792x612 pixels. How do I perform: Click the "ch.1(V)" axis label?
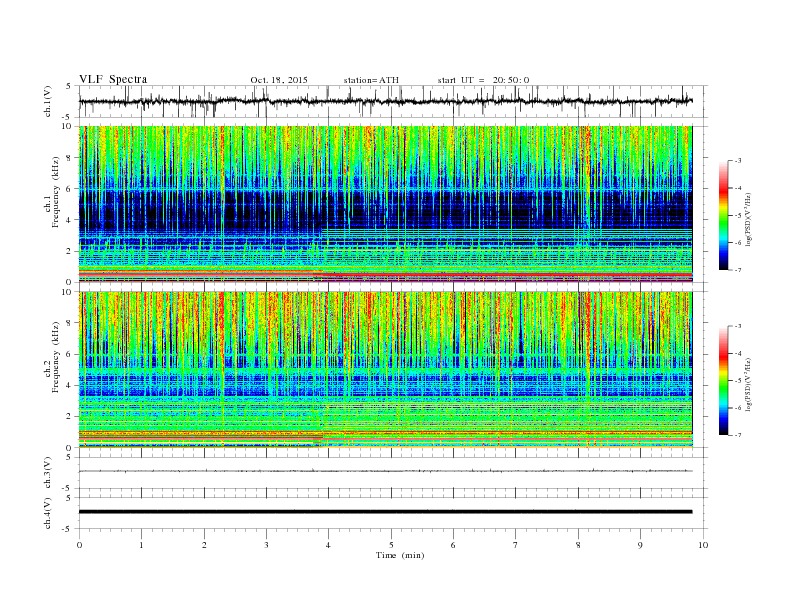click(x=48, y=101)
